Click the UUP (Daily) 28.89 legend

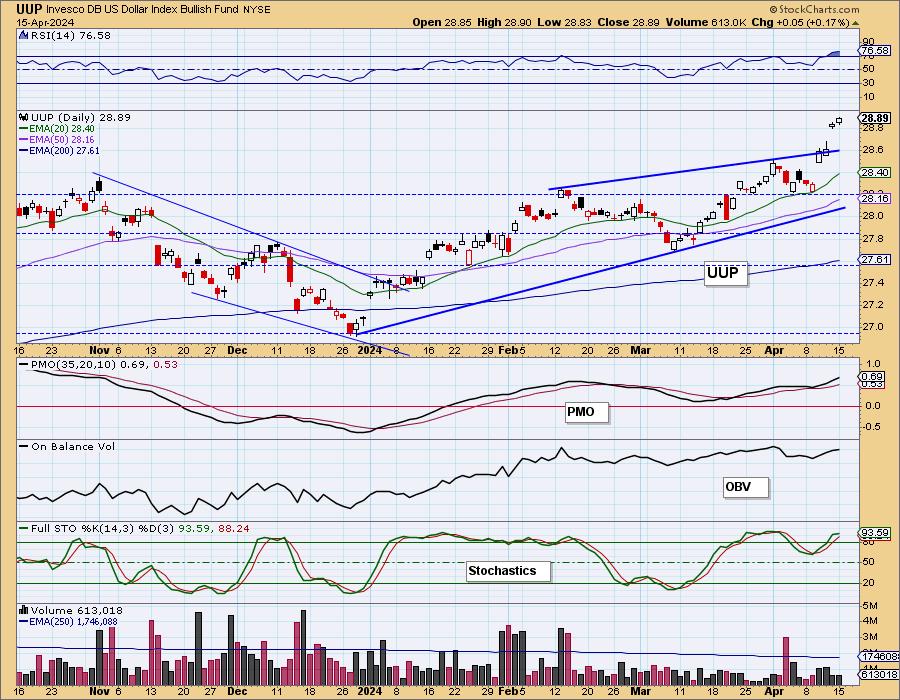tap(80, 117)
